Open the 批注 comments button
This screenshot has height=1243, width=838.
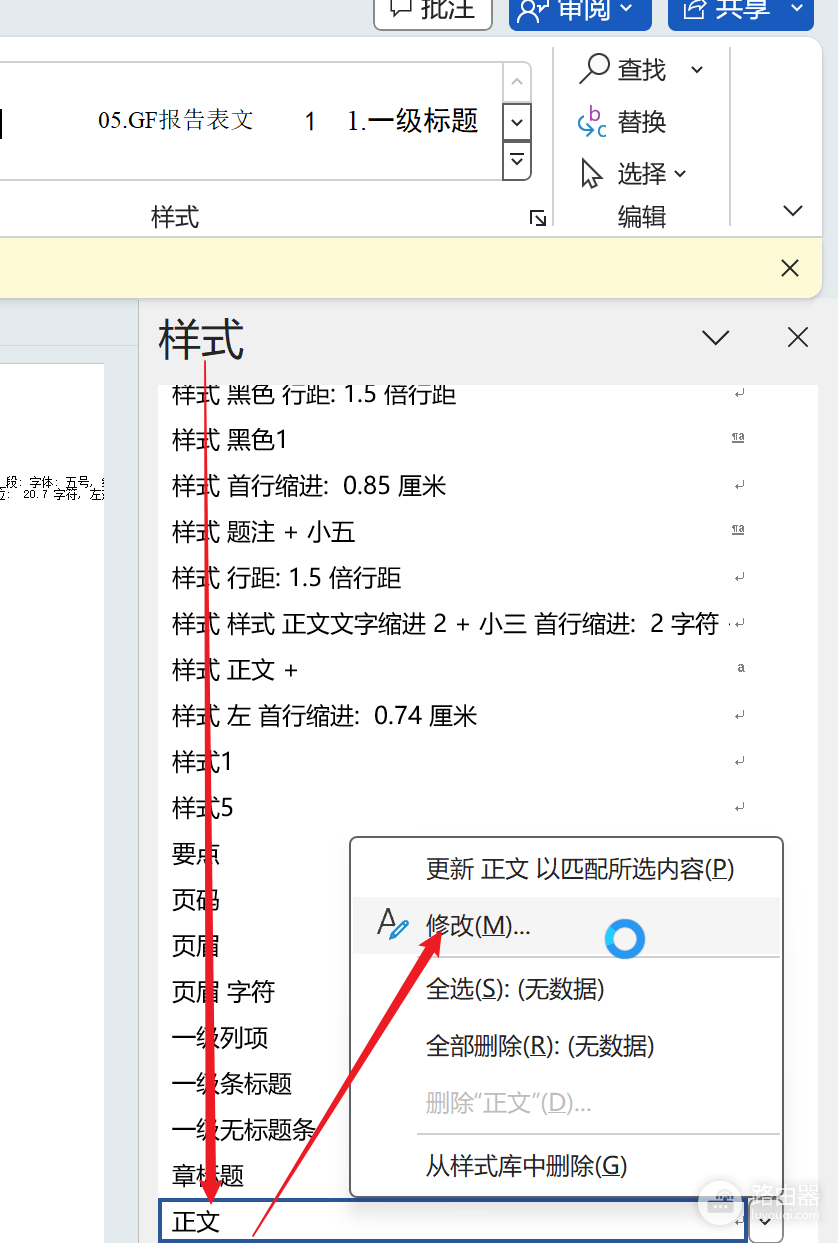click(x=433, y=10)
